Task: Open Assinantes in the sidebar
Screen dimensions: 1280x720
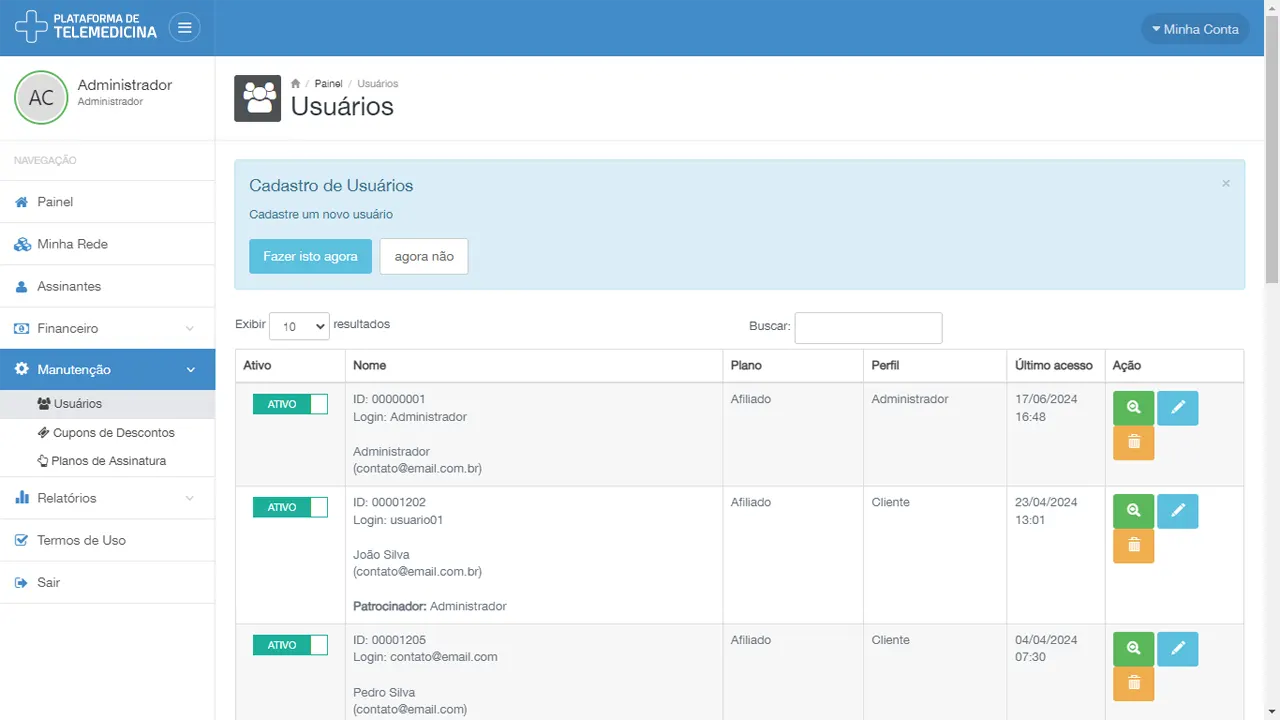Action: click(107, 286)
